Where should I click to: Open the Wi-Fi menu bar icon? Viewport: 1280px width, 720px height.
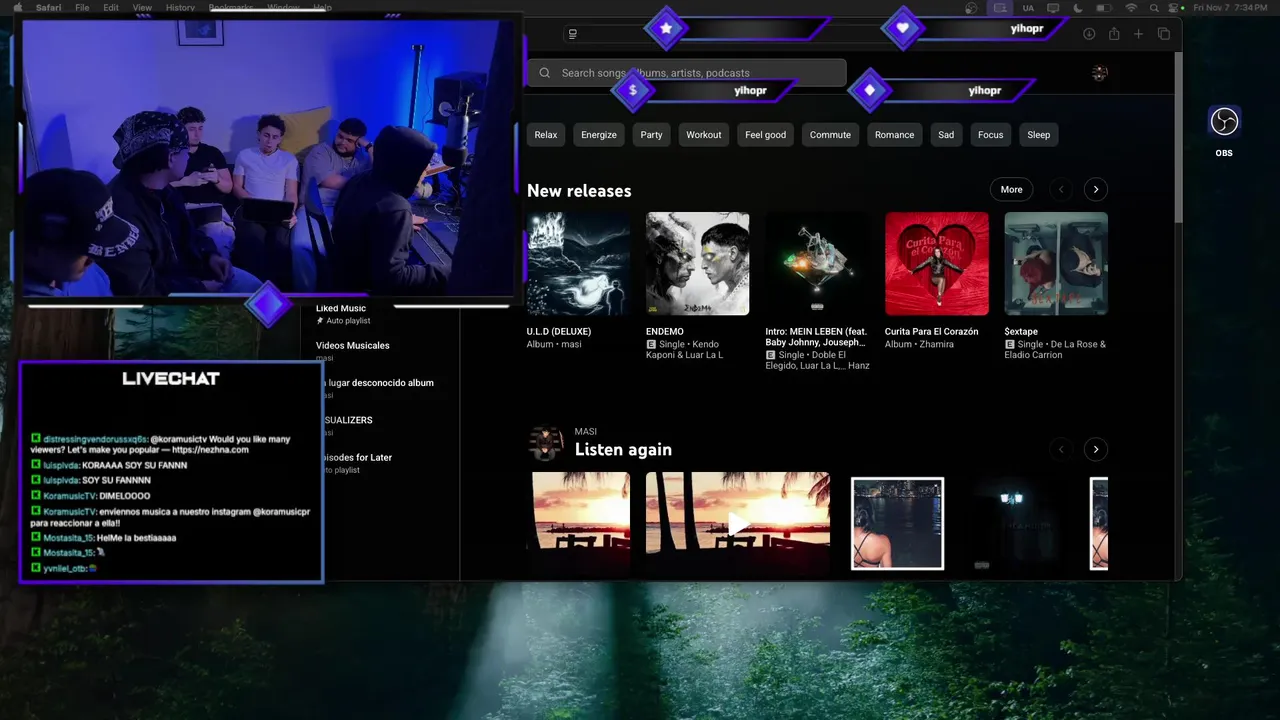coord(1131,7)
